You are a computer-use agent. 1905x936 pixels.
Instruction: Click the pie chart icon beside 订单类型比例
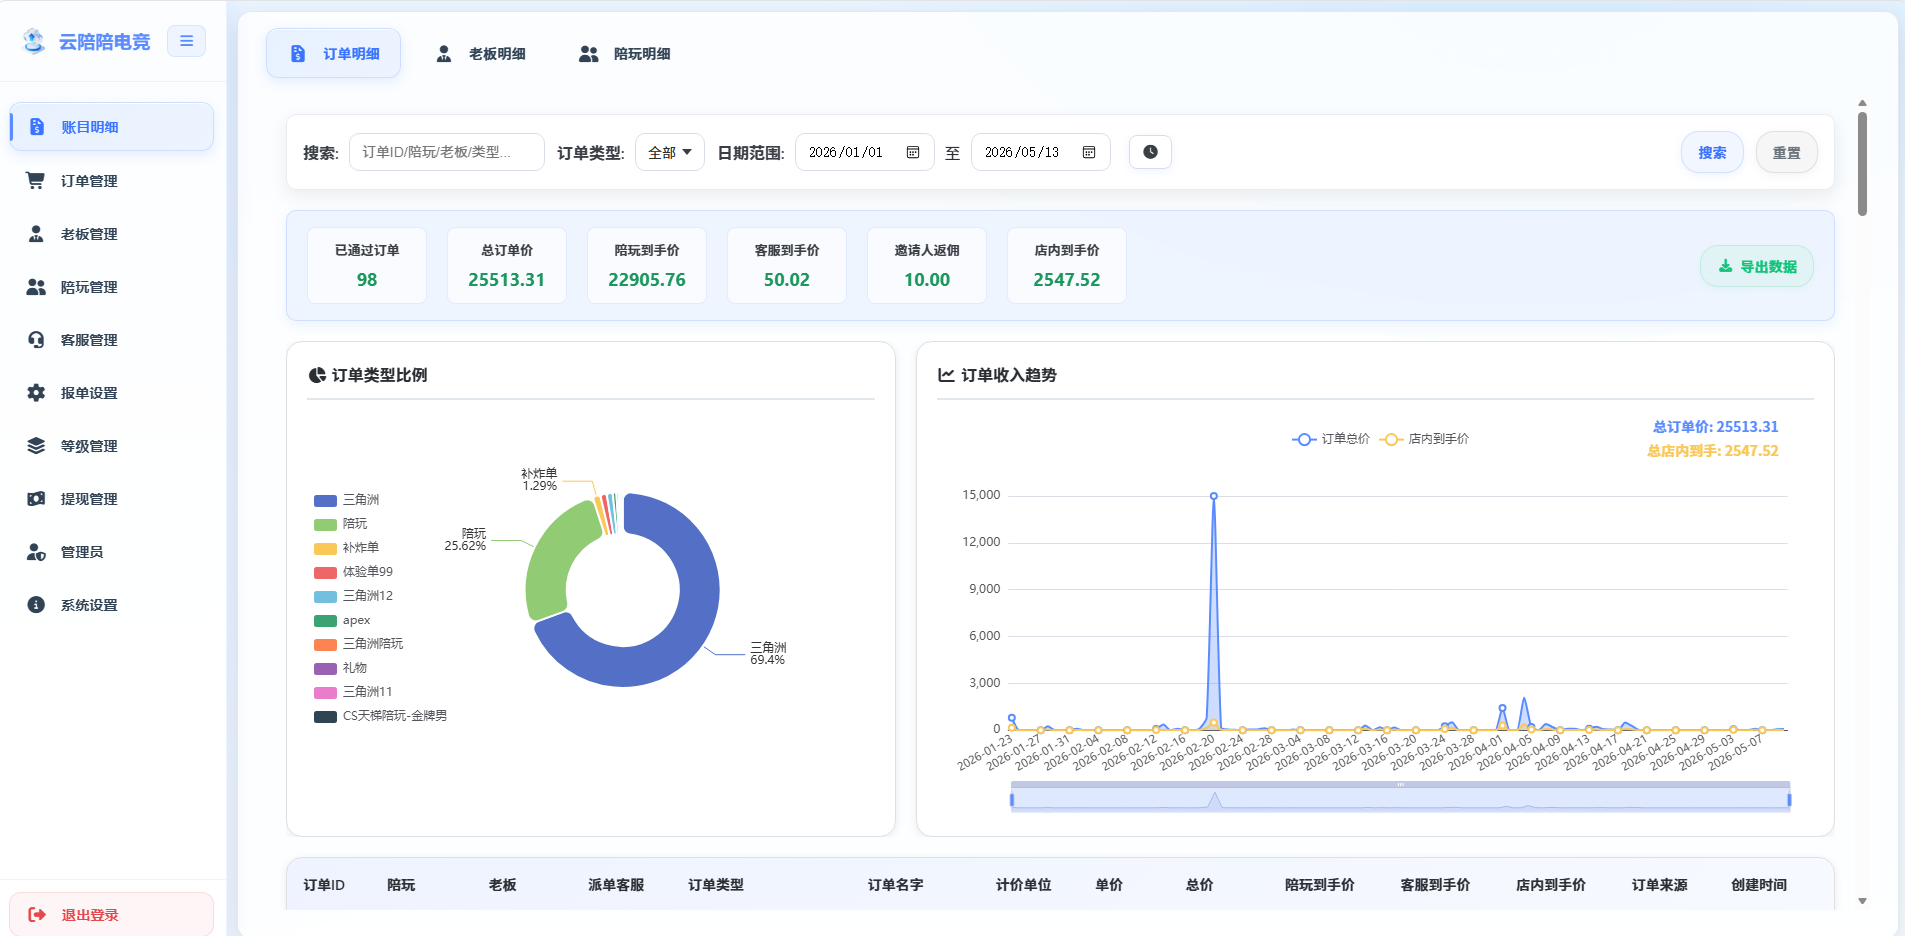coord(317,375)
